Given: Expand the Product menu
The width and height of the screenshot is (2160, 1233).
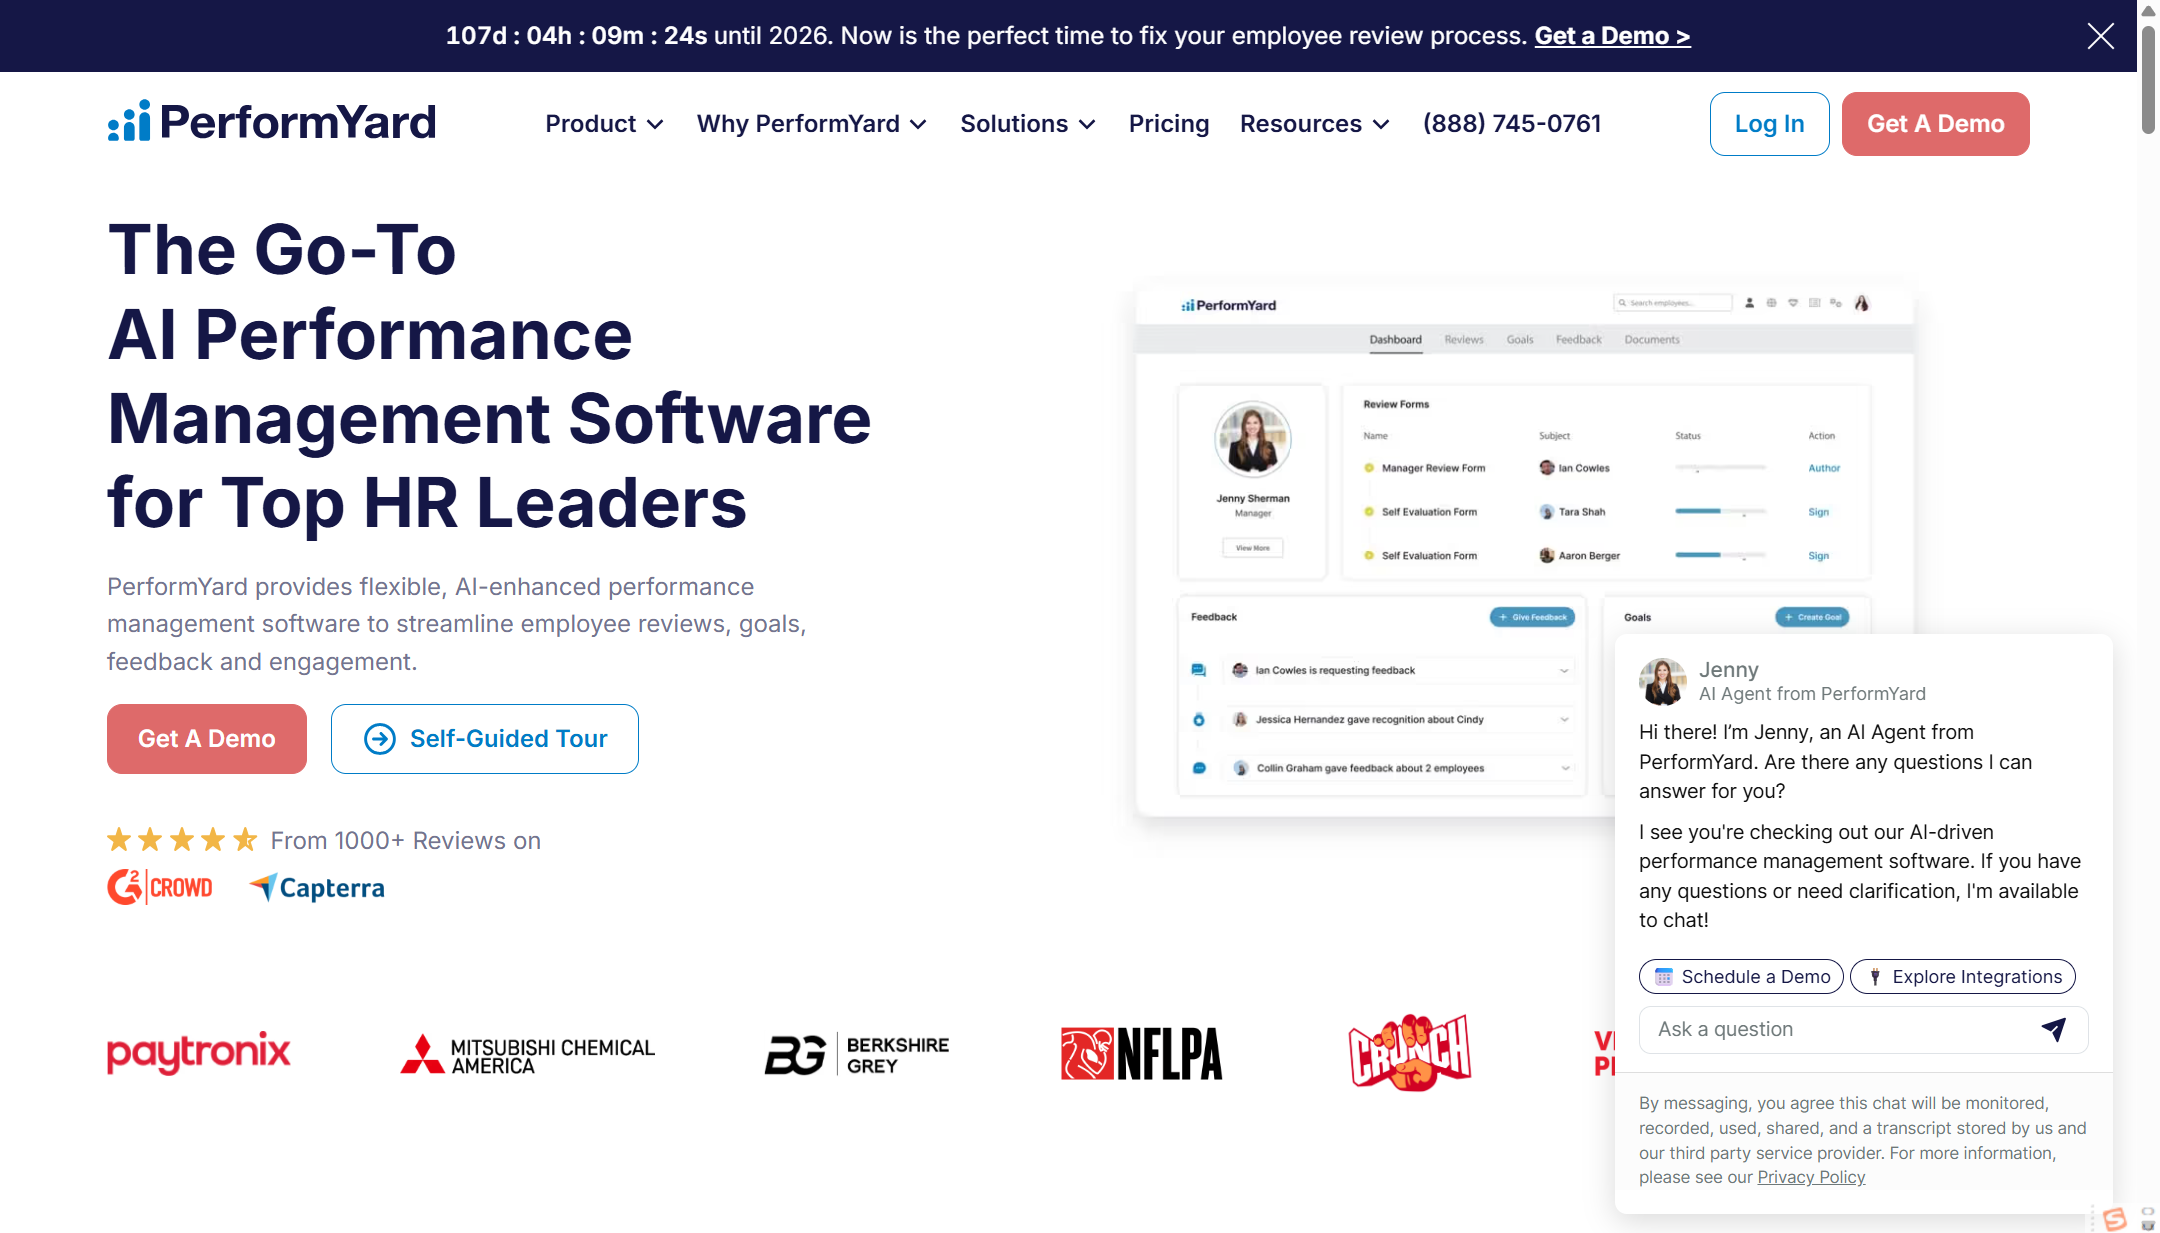Looking at the screenshot, I should click(x=604, y=124).
